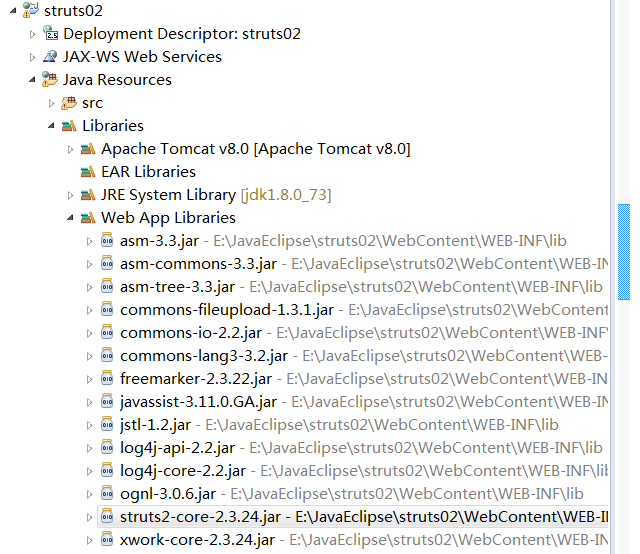Click the Web App Libraries icon
Image resolution: width=640 pixels, height=554 pixels.
click(88, 218)
